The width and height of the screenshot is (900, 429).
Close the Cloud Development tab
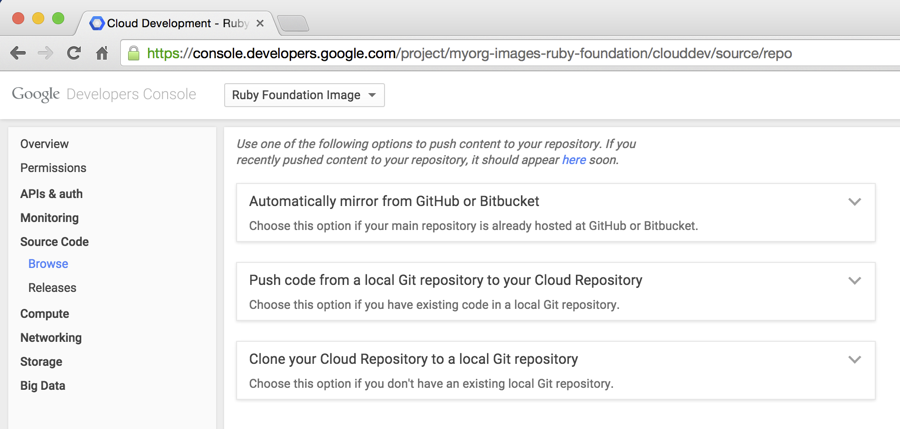[x=259, y=24]
